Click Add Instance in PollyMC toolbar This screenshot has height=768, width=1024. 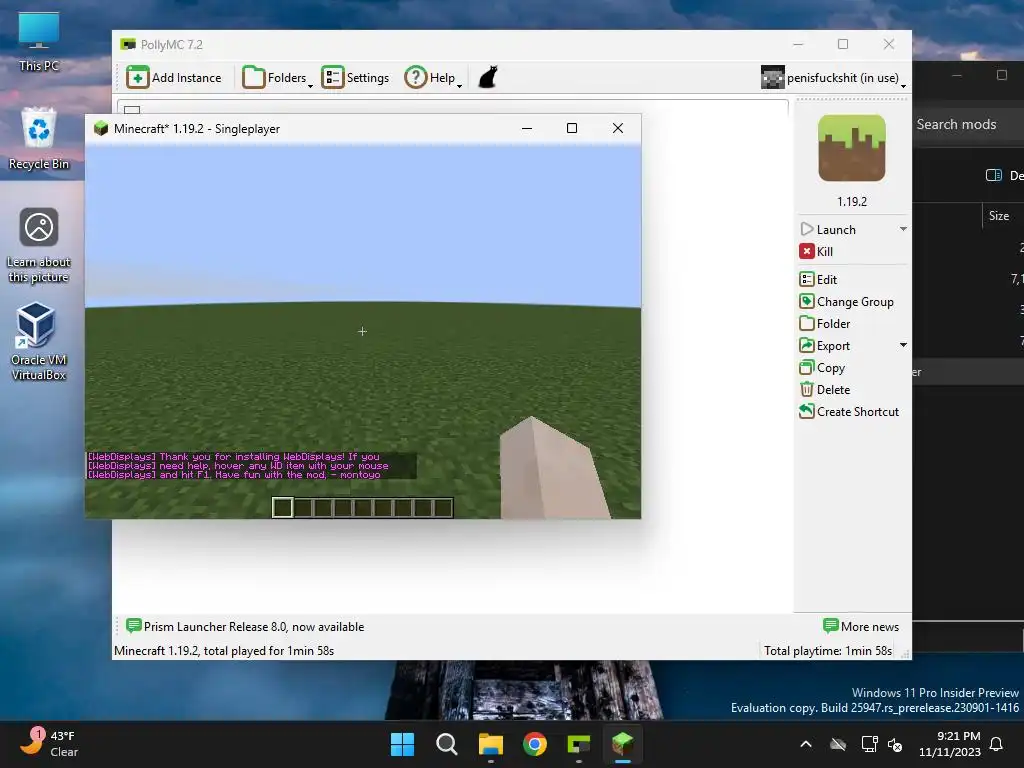pyautogui.click(x=174, y=78)
